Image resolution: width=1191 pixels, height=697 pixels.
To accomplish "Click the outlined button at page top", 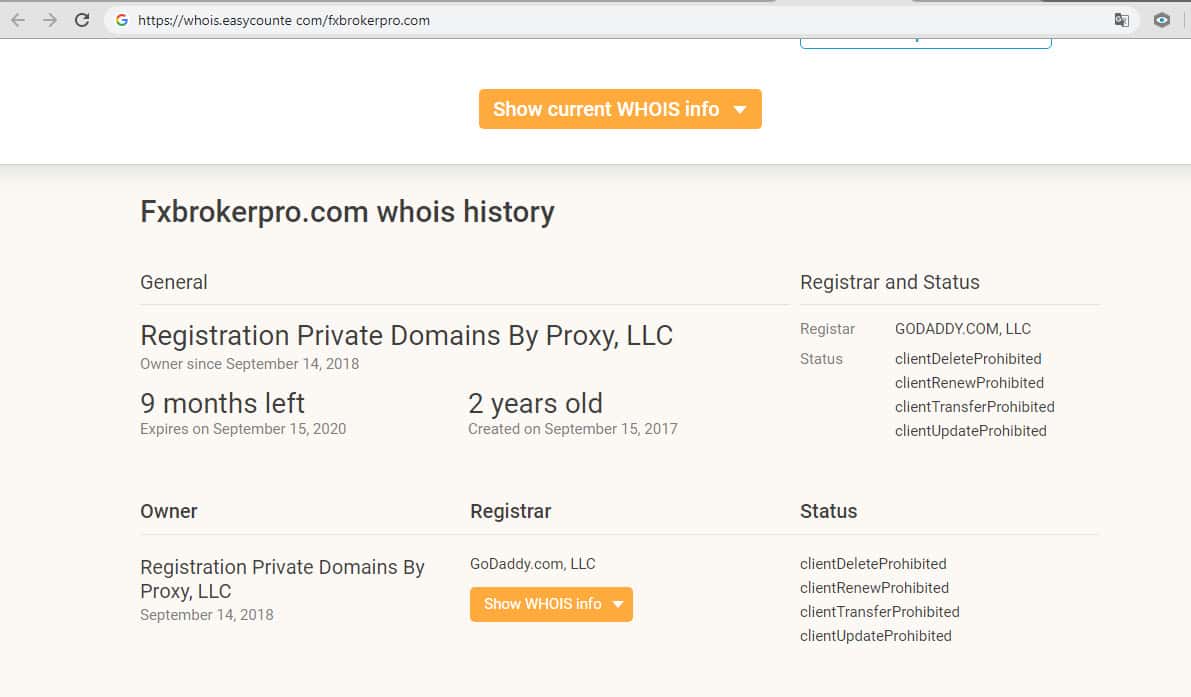I will (x=925, y=41).
